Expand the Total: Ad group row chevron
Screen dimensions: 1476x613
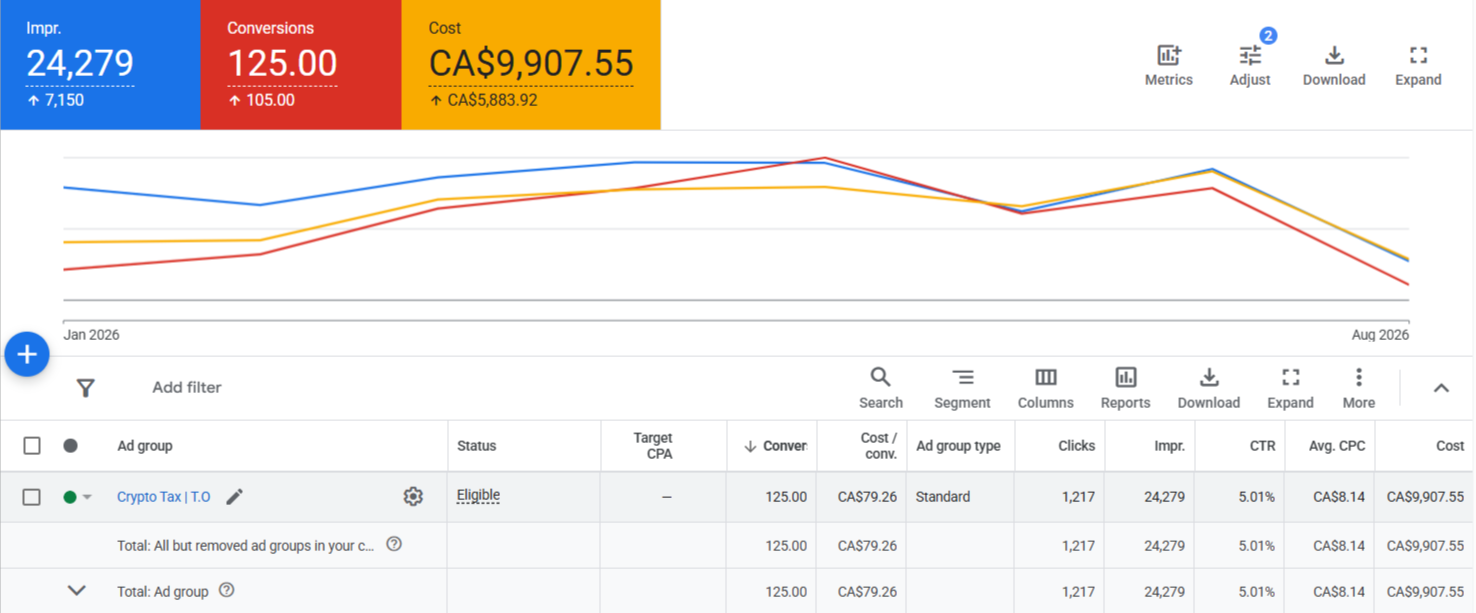(x=76, y=591)
